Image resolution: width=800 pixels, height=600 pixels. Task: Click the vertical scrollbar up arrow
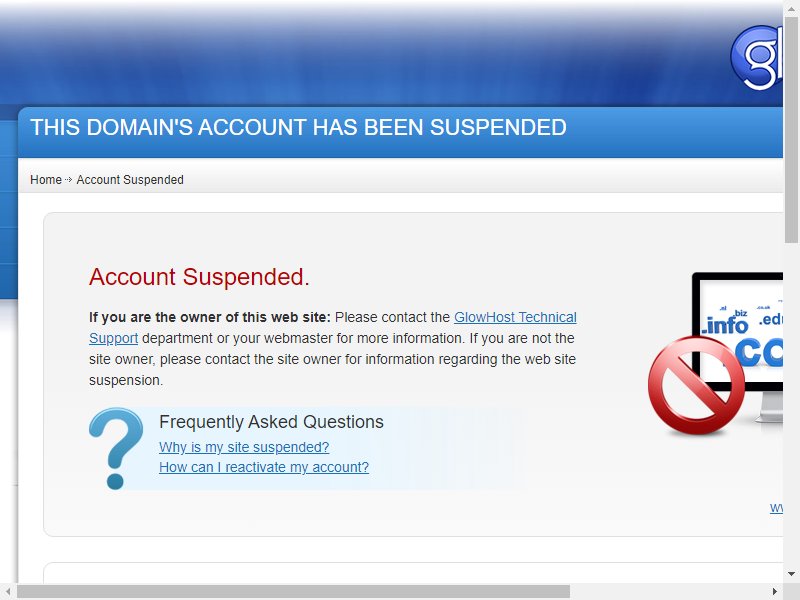point(791,7)
